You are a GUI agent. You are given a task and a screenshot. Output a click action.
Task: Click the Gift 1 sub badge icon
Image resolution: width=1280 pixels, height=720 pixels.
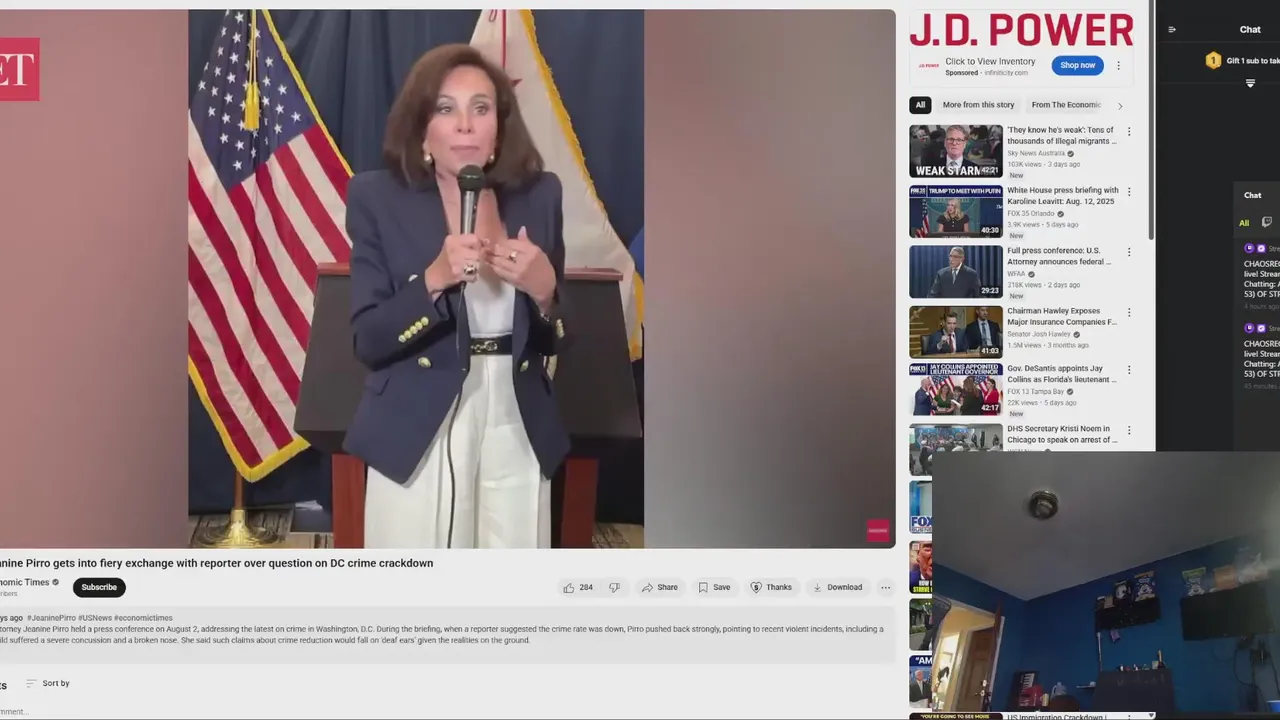[1213, 60]
